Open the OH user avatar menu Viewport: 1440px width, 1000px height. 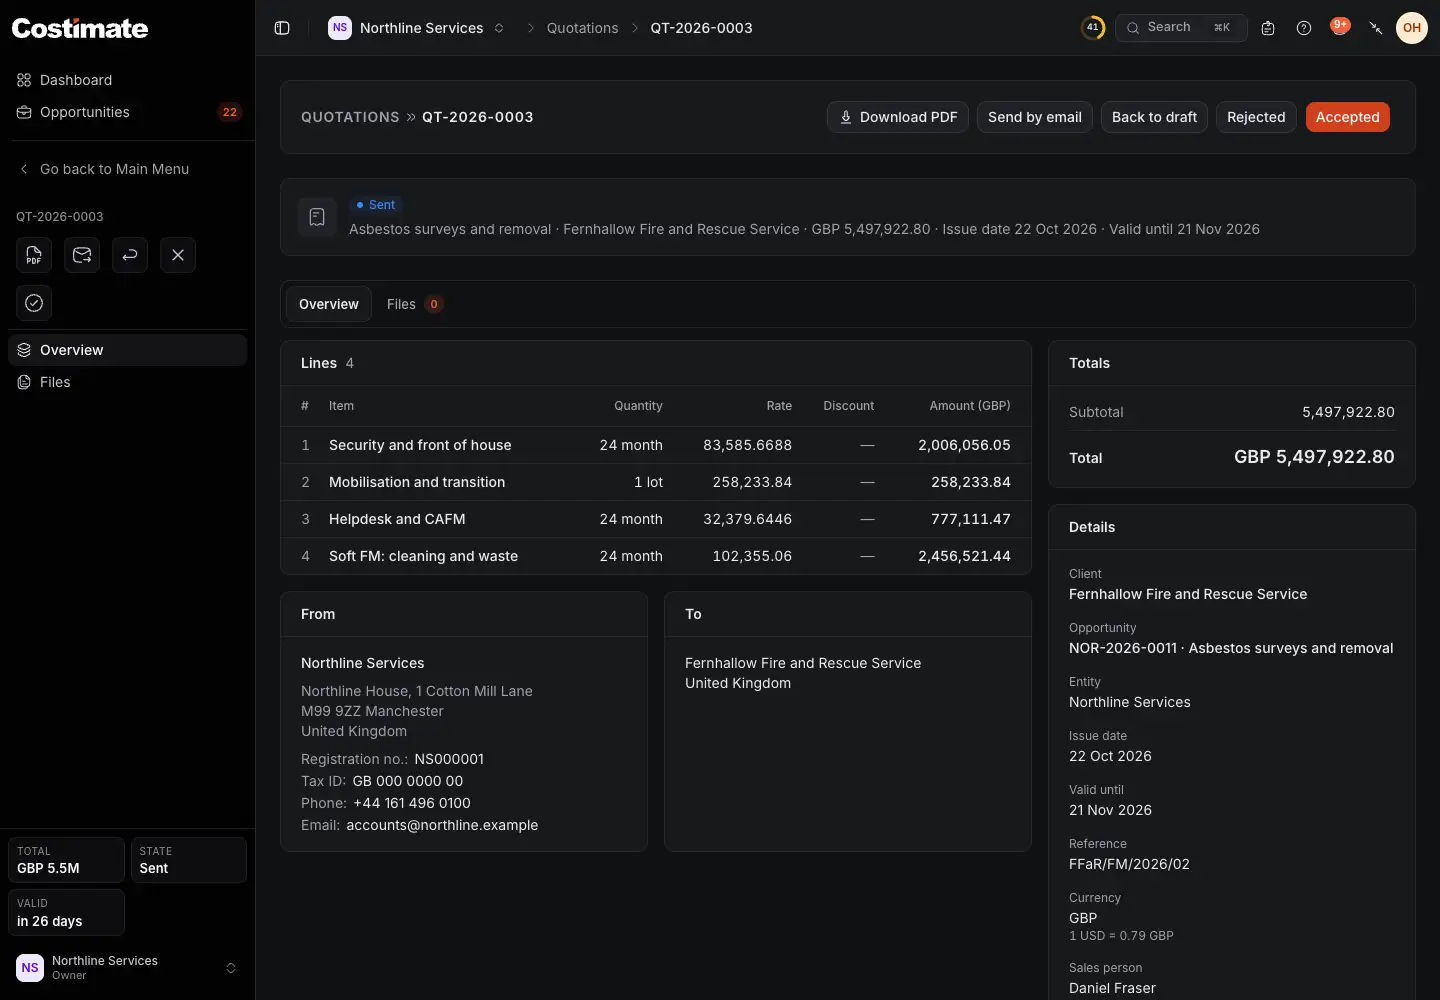coord(1412,28)
